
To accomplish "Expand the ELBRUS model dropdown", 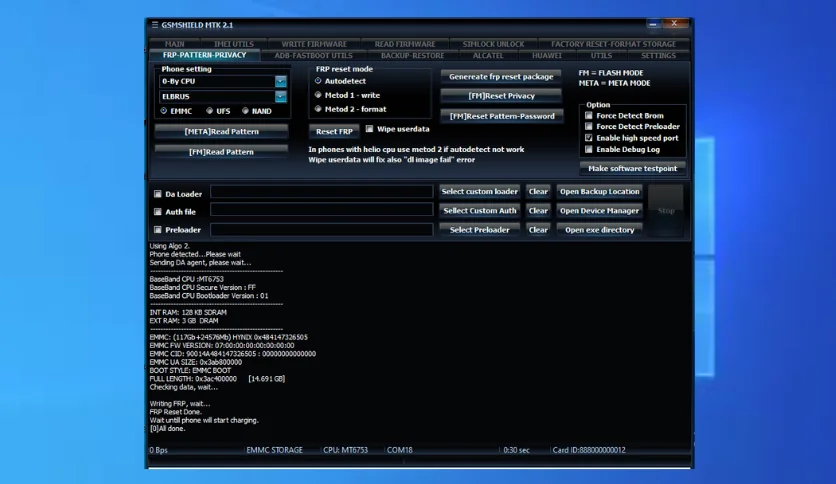I will 280,96.
